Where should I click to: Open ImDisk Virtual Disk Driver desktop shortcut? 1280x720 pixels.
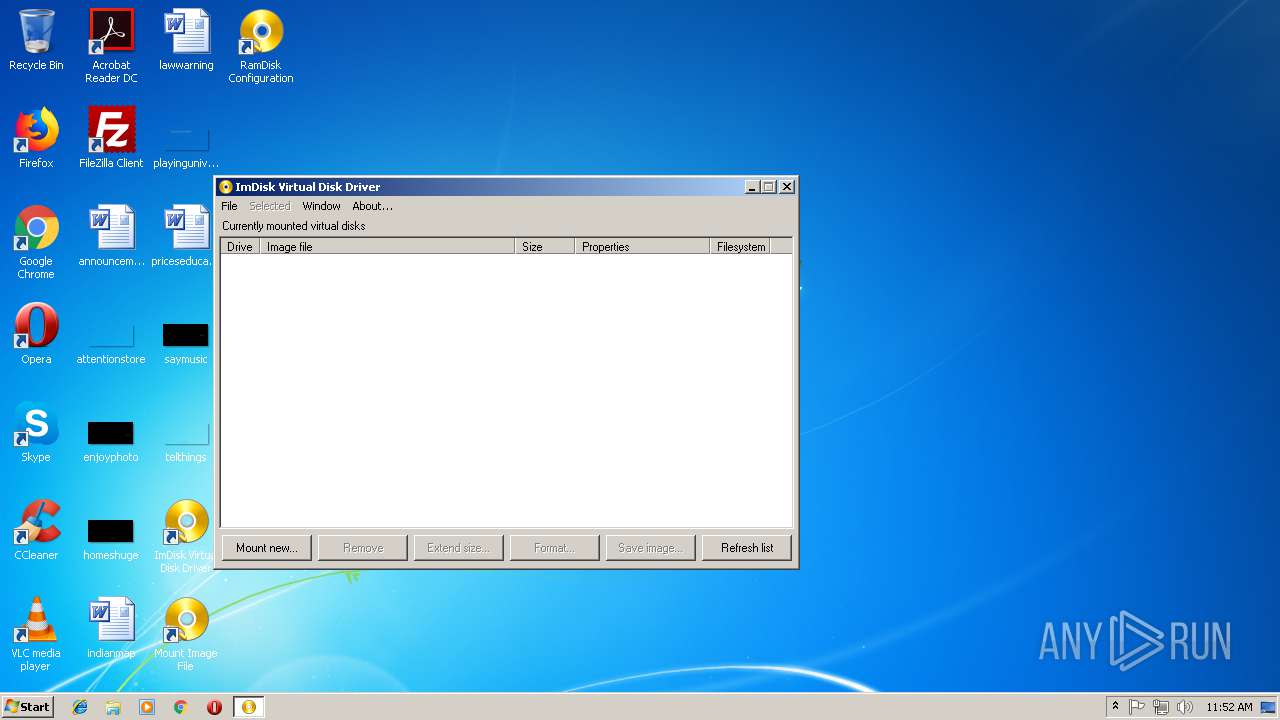click(x=186, y=536)
